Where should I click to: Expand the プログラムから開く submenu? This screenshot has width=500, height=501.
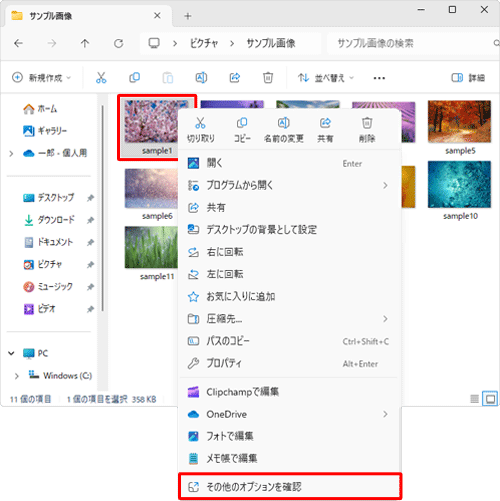385,185
